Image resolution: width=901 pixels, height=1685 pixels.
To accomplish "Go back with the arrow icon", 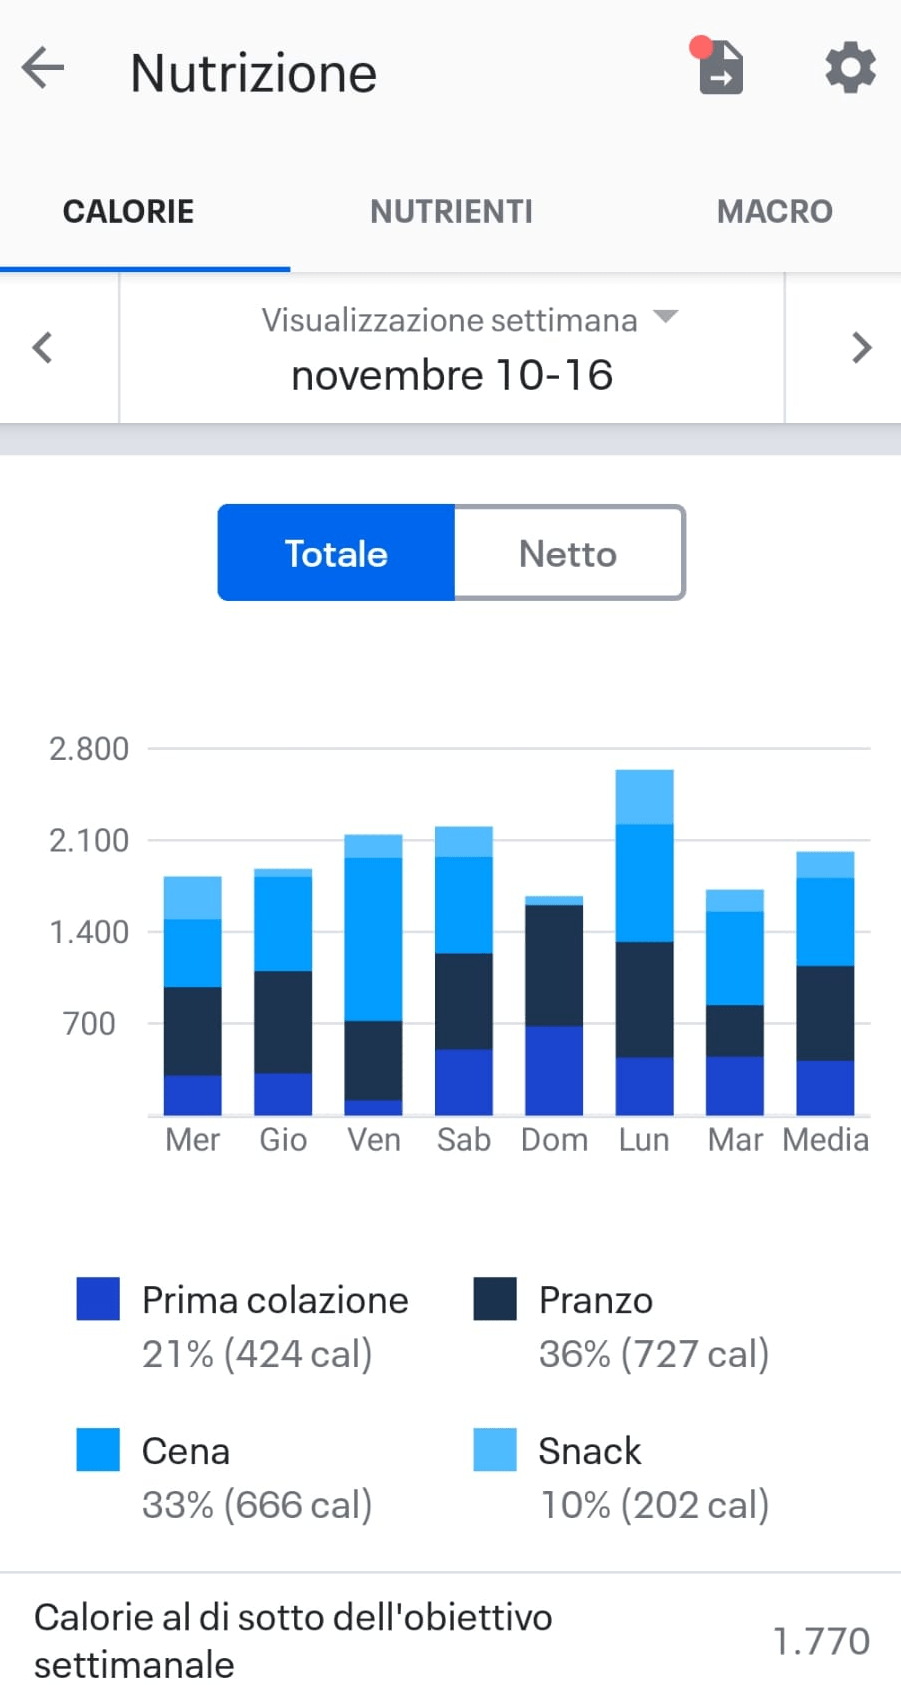I will coord(43,69).
